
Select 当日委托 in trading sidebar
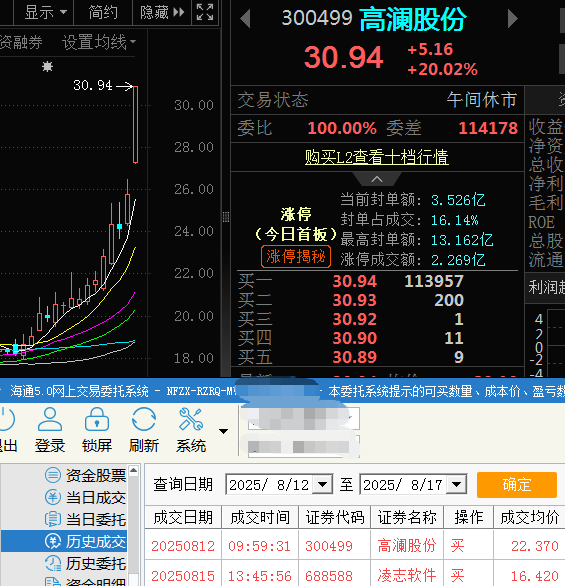(x=86, y=519)
